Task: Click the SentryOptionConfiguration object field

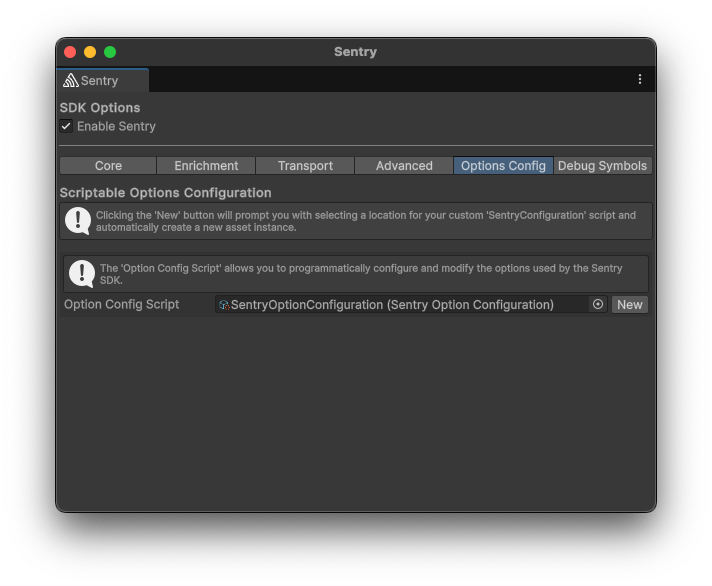Action: 400,304
